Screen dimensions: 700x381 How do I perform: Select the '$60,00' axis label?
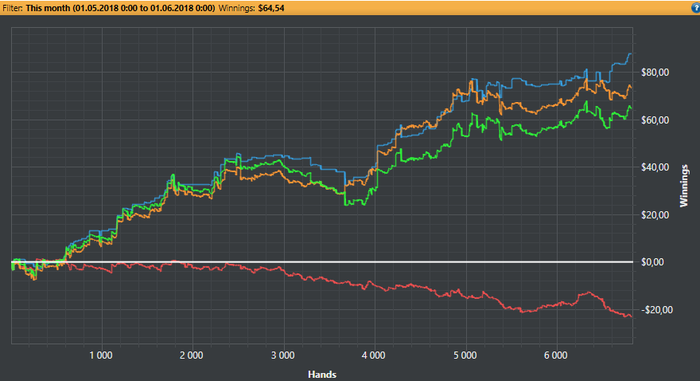pos(655,120)
